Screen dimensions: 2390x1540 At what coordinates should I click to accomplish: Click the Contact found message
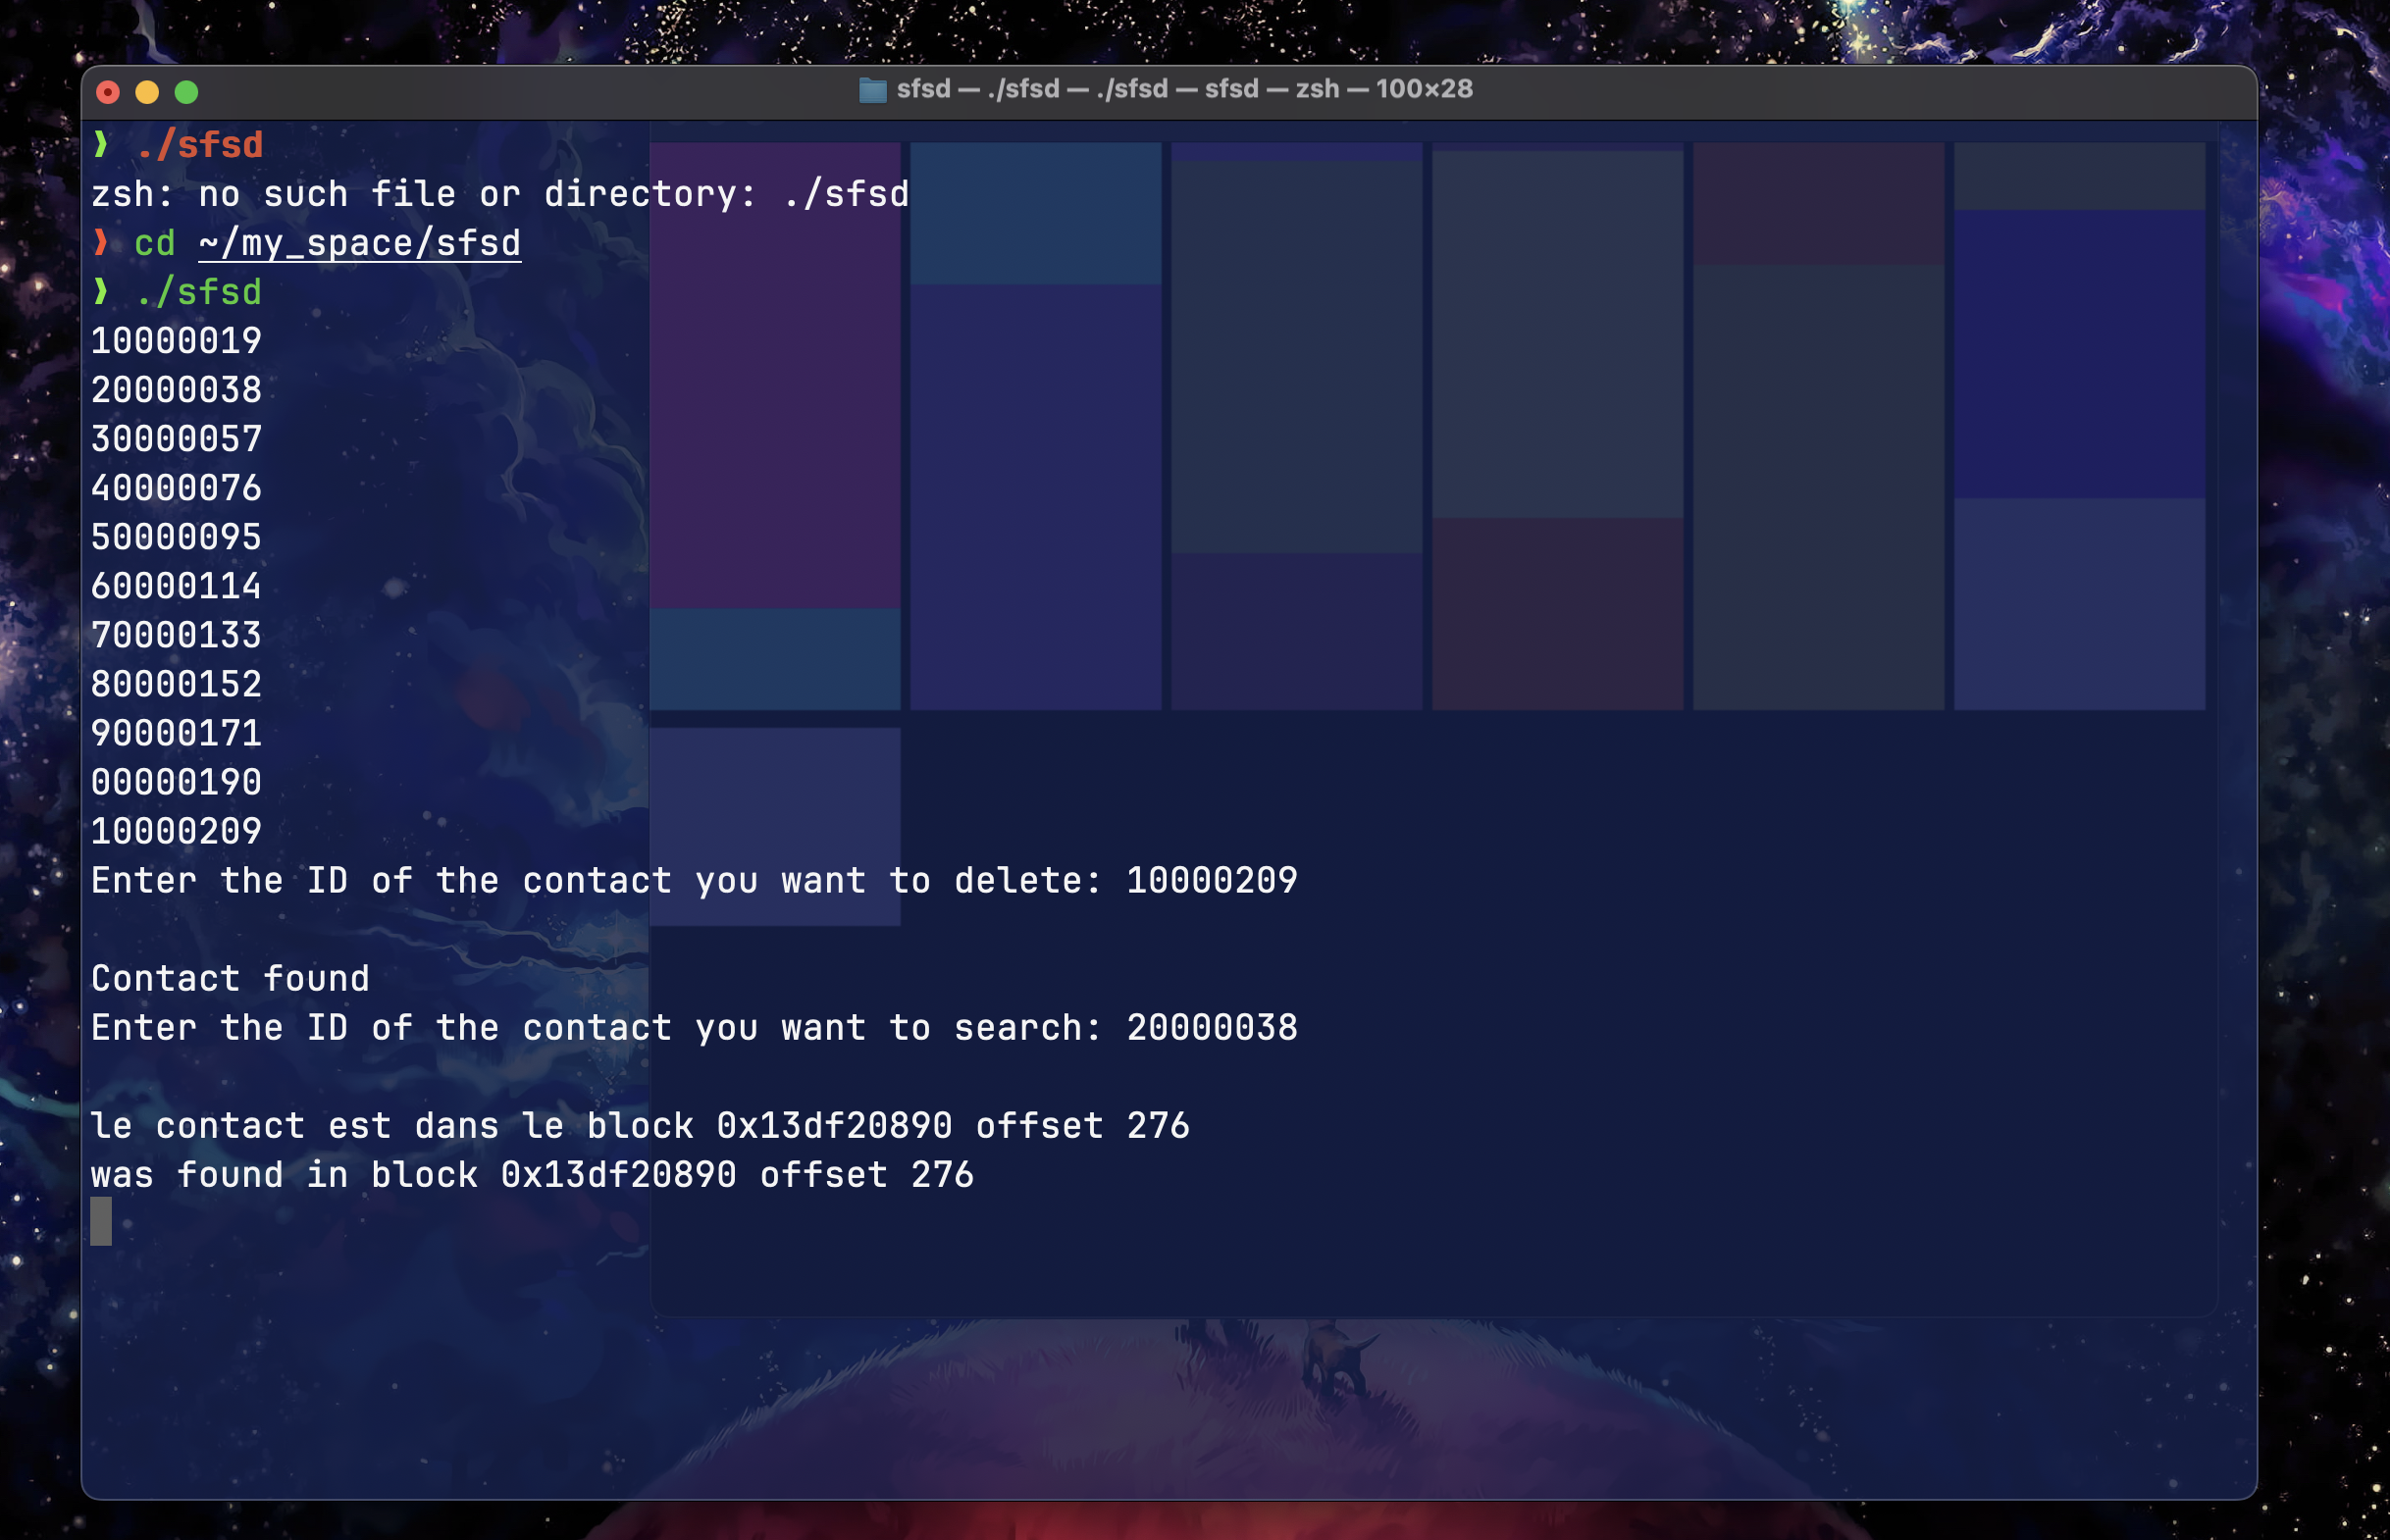point(230,978)
